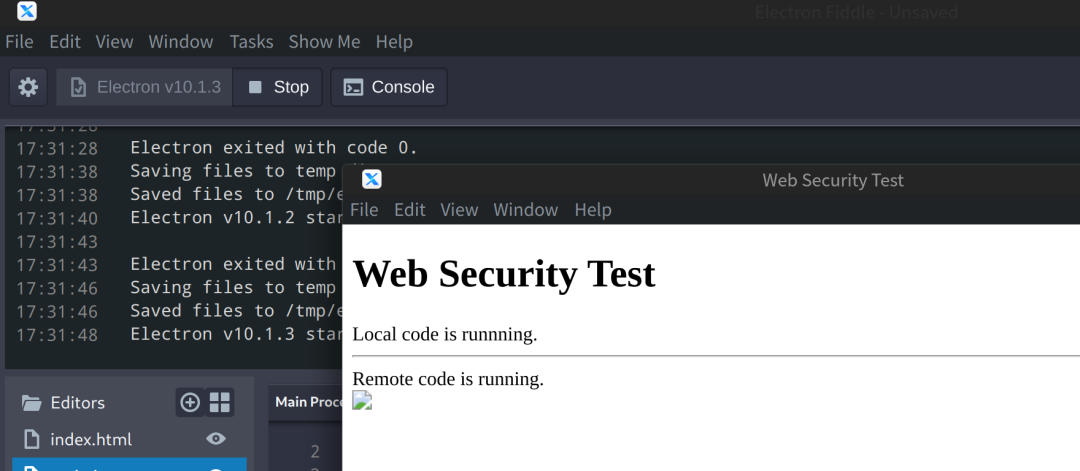Open Window menu in Web Security Test window
The height and width of the screenshot is (471, 1080).
click(x=526, y=209)
